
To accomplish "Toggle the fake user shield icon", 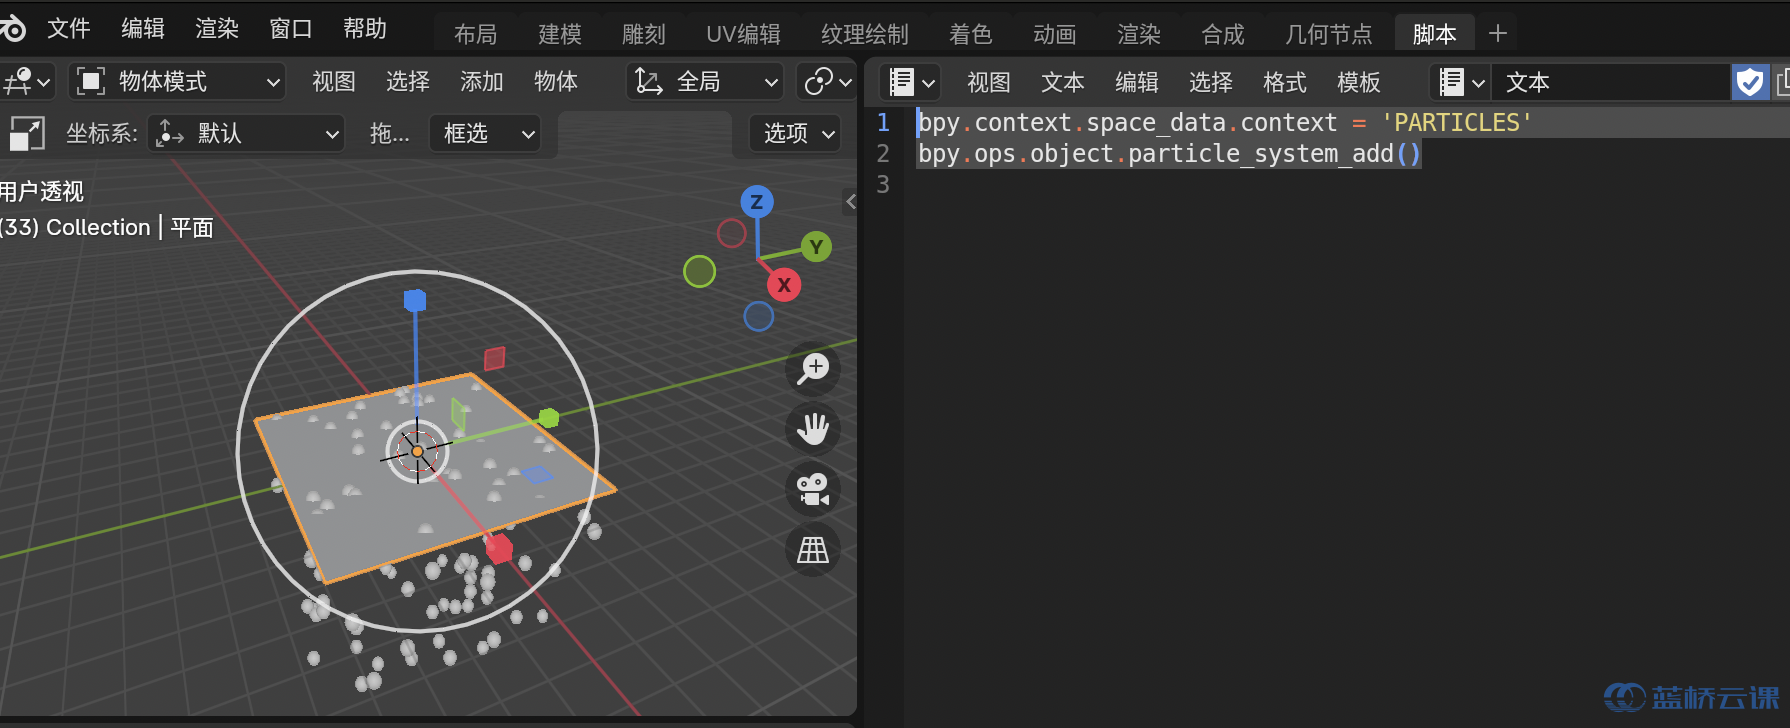I will pos(1750,82).
